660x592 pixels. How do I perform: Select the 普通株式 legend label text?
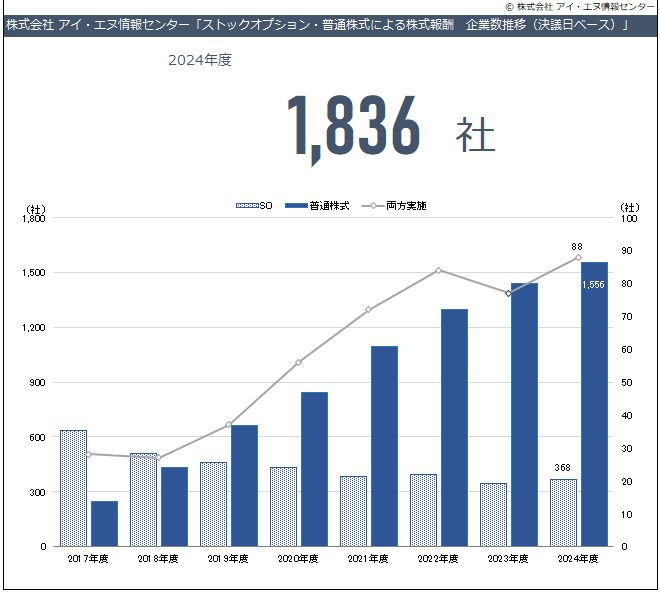tap(329, 205)
